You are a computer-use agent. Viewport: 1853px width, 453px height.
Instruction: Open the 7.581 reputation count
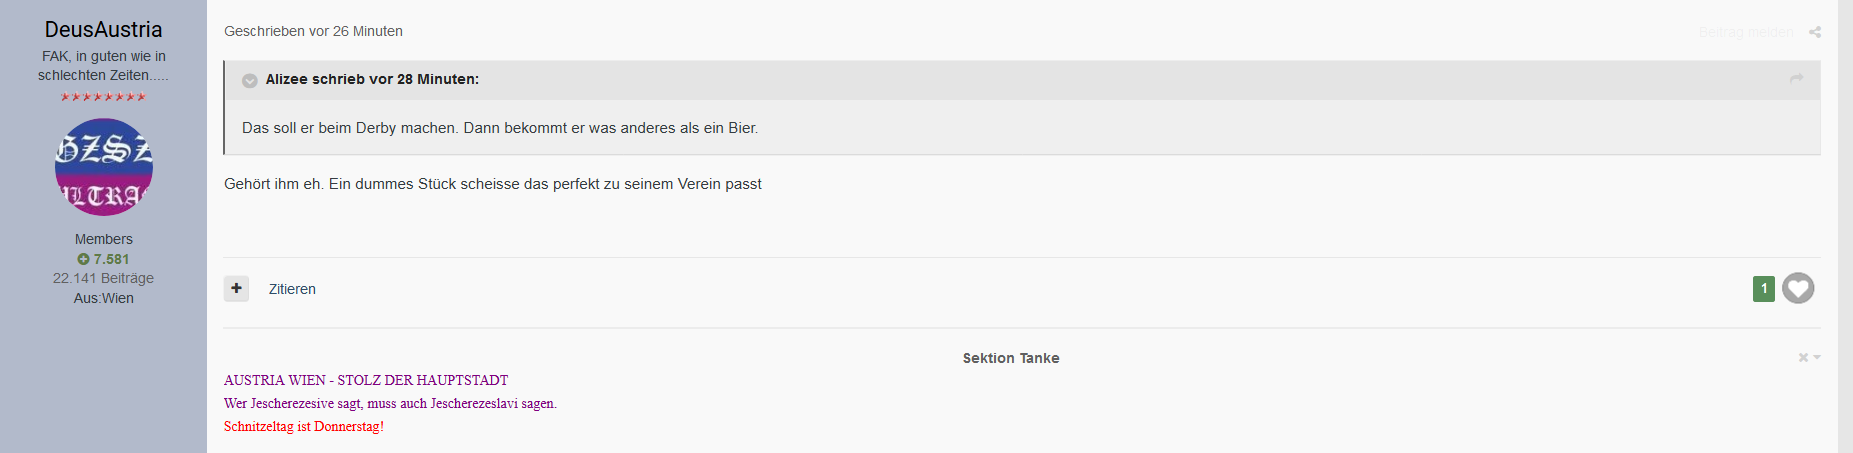point(111,259)
